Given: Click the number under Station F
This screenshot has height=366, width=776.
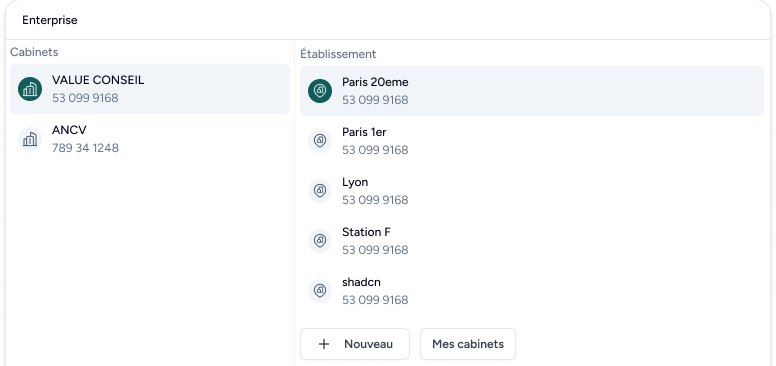Looking at the screenshot, I should coord(375,250).
